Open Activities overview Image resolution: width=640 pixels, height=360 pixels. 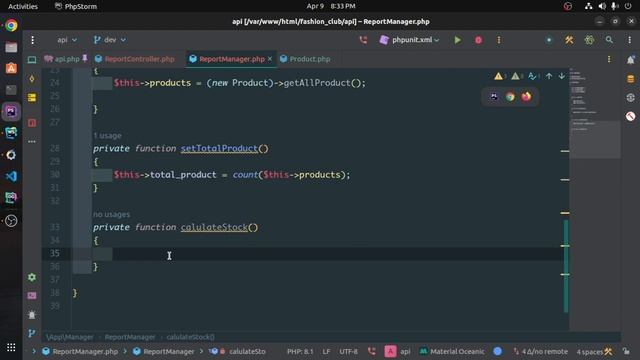point(23,6)
